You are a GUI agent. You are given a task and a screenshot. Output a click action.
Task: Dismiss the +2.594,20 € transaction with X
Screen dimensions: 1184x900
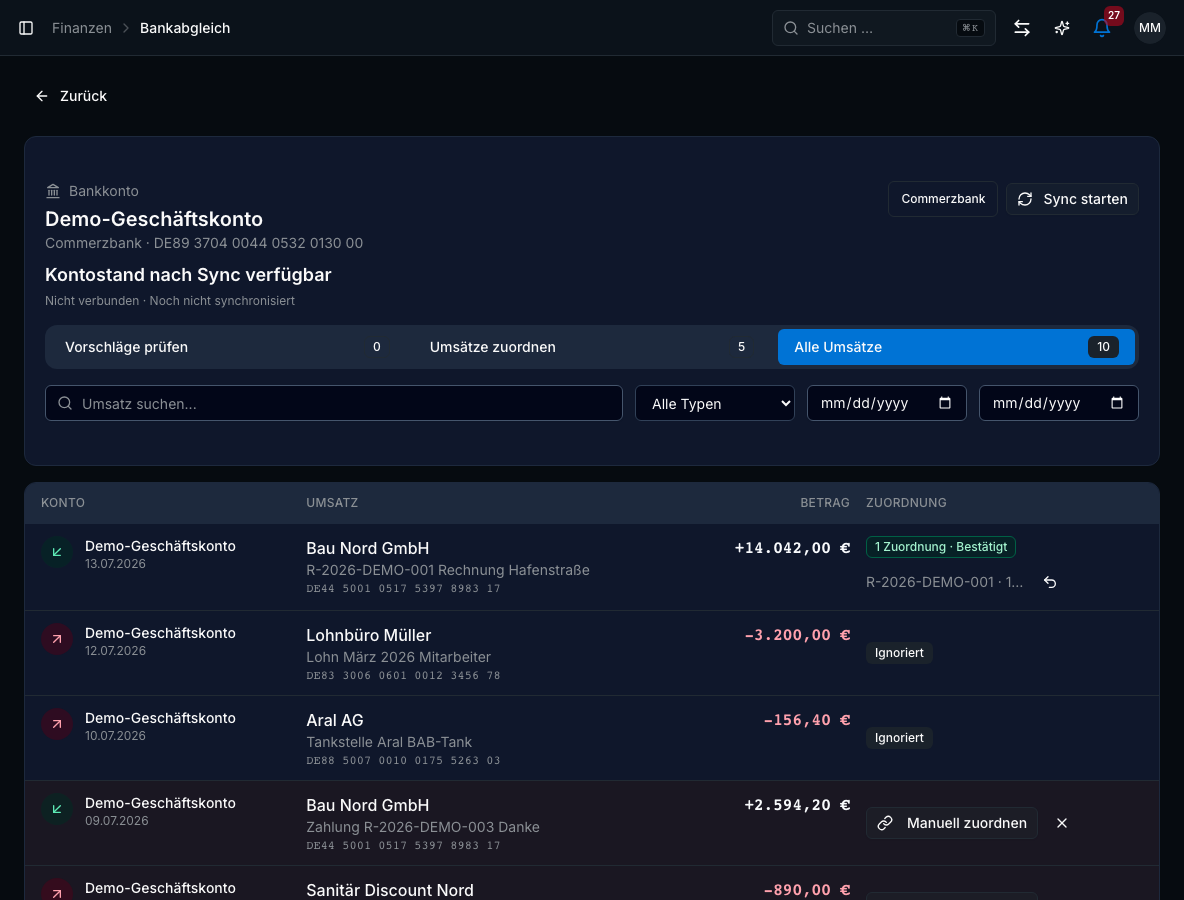[1062, 823]
